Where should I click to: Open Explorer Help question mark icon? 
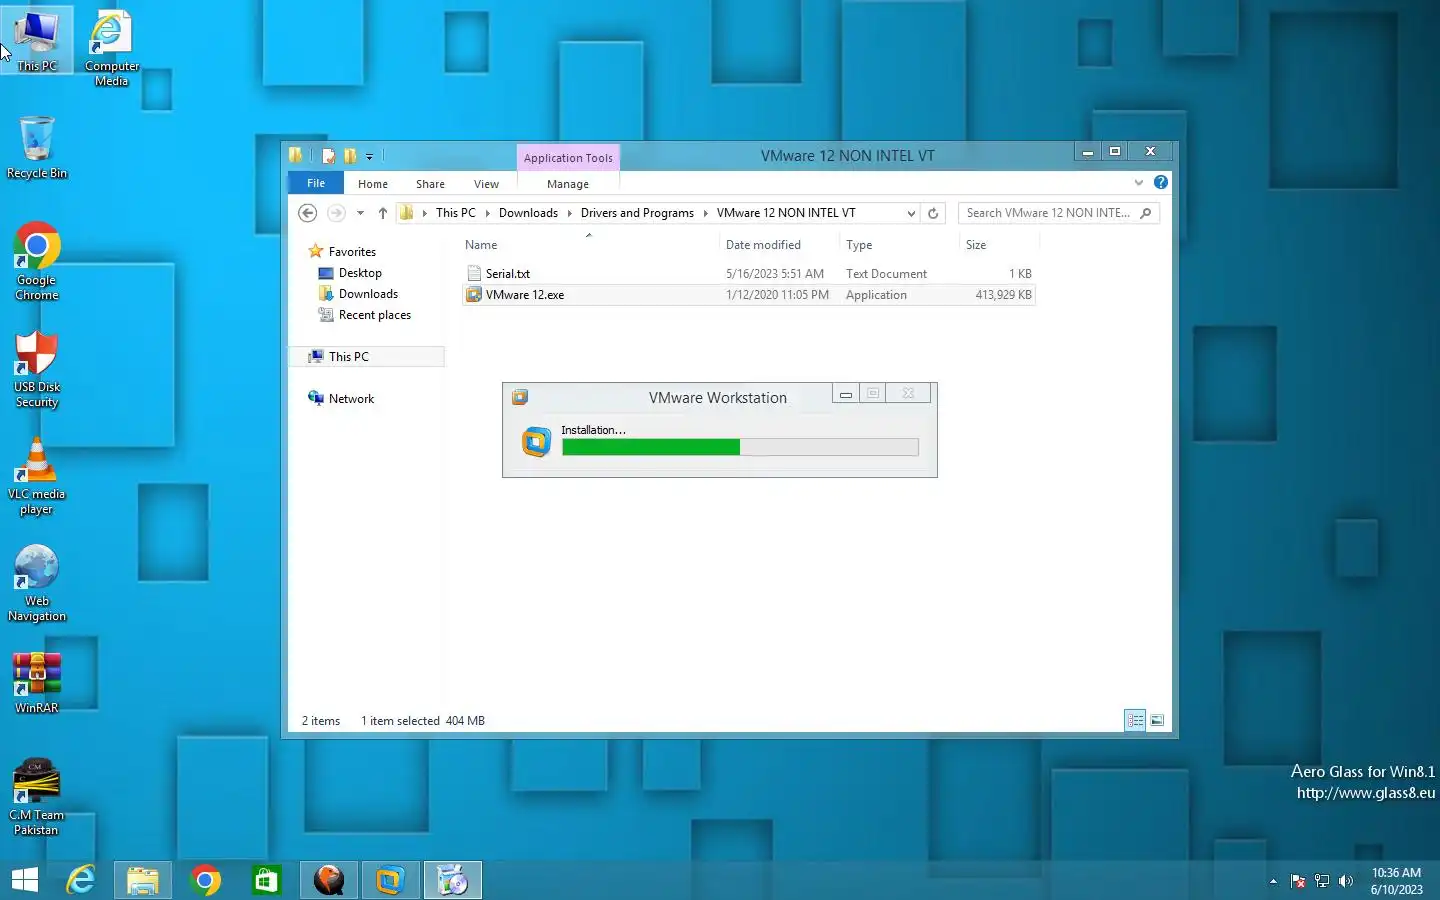pyautogui.click(x=1160, y=182)
